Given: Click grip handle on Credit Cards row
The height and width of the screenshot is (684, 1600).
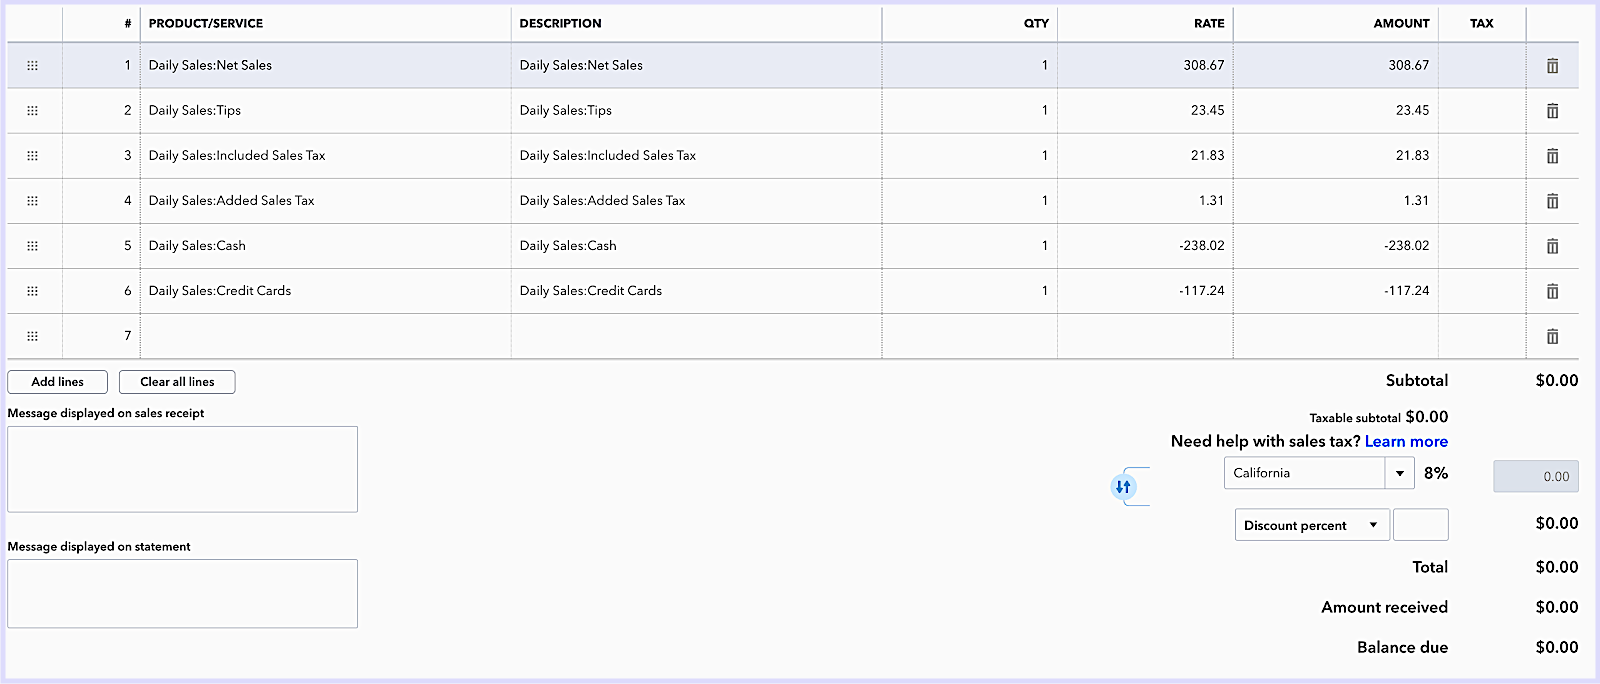Looking at the screenshot, I should [x=32, y=291].
